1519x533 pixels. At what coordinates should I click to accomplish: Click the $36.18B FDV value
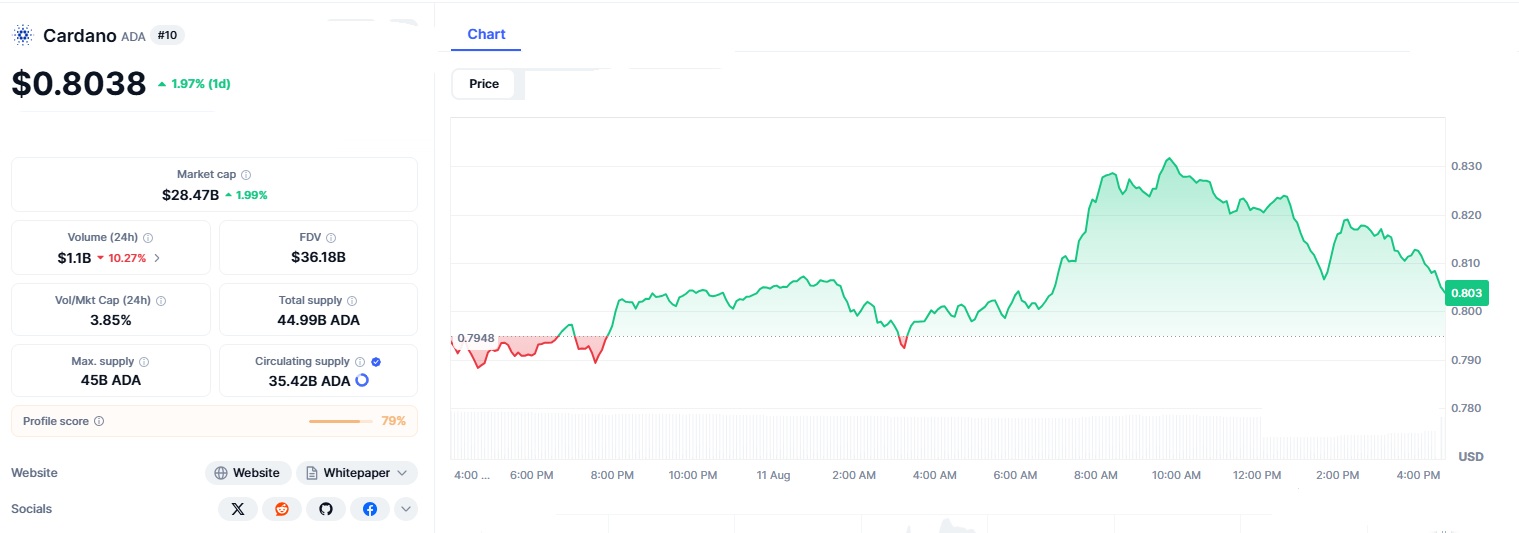point(318,257)
